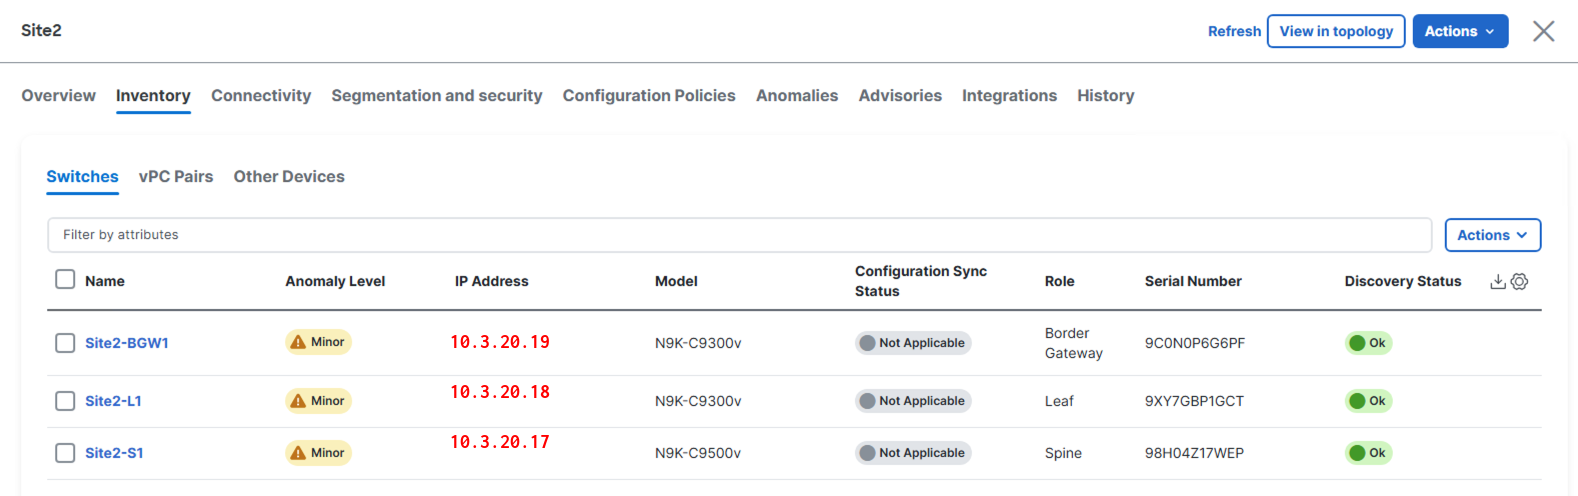
Task: Expand the blue Actions dropdown at top
Action: coord(1459,31)
